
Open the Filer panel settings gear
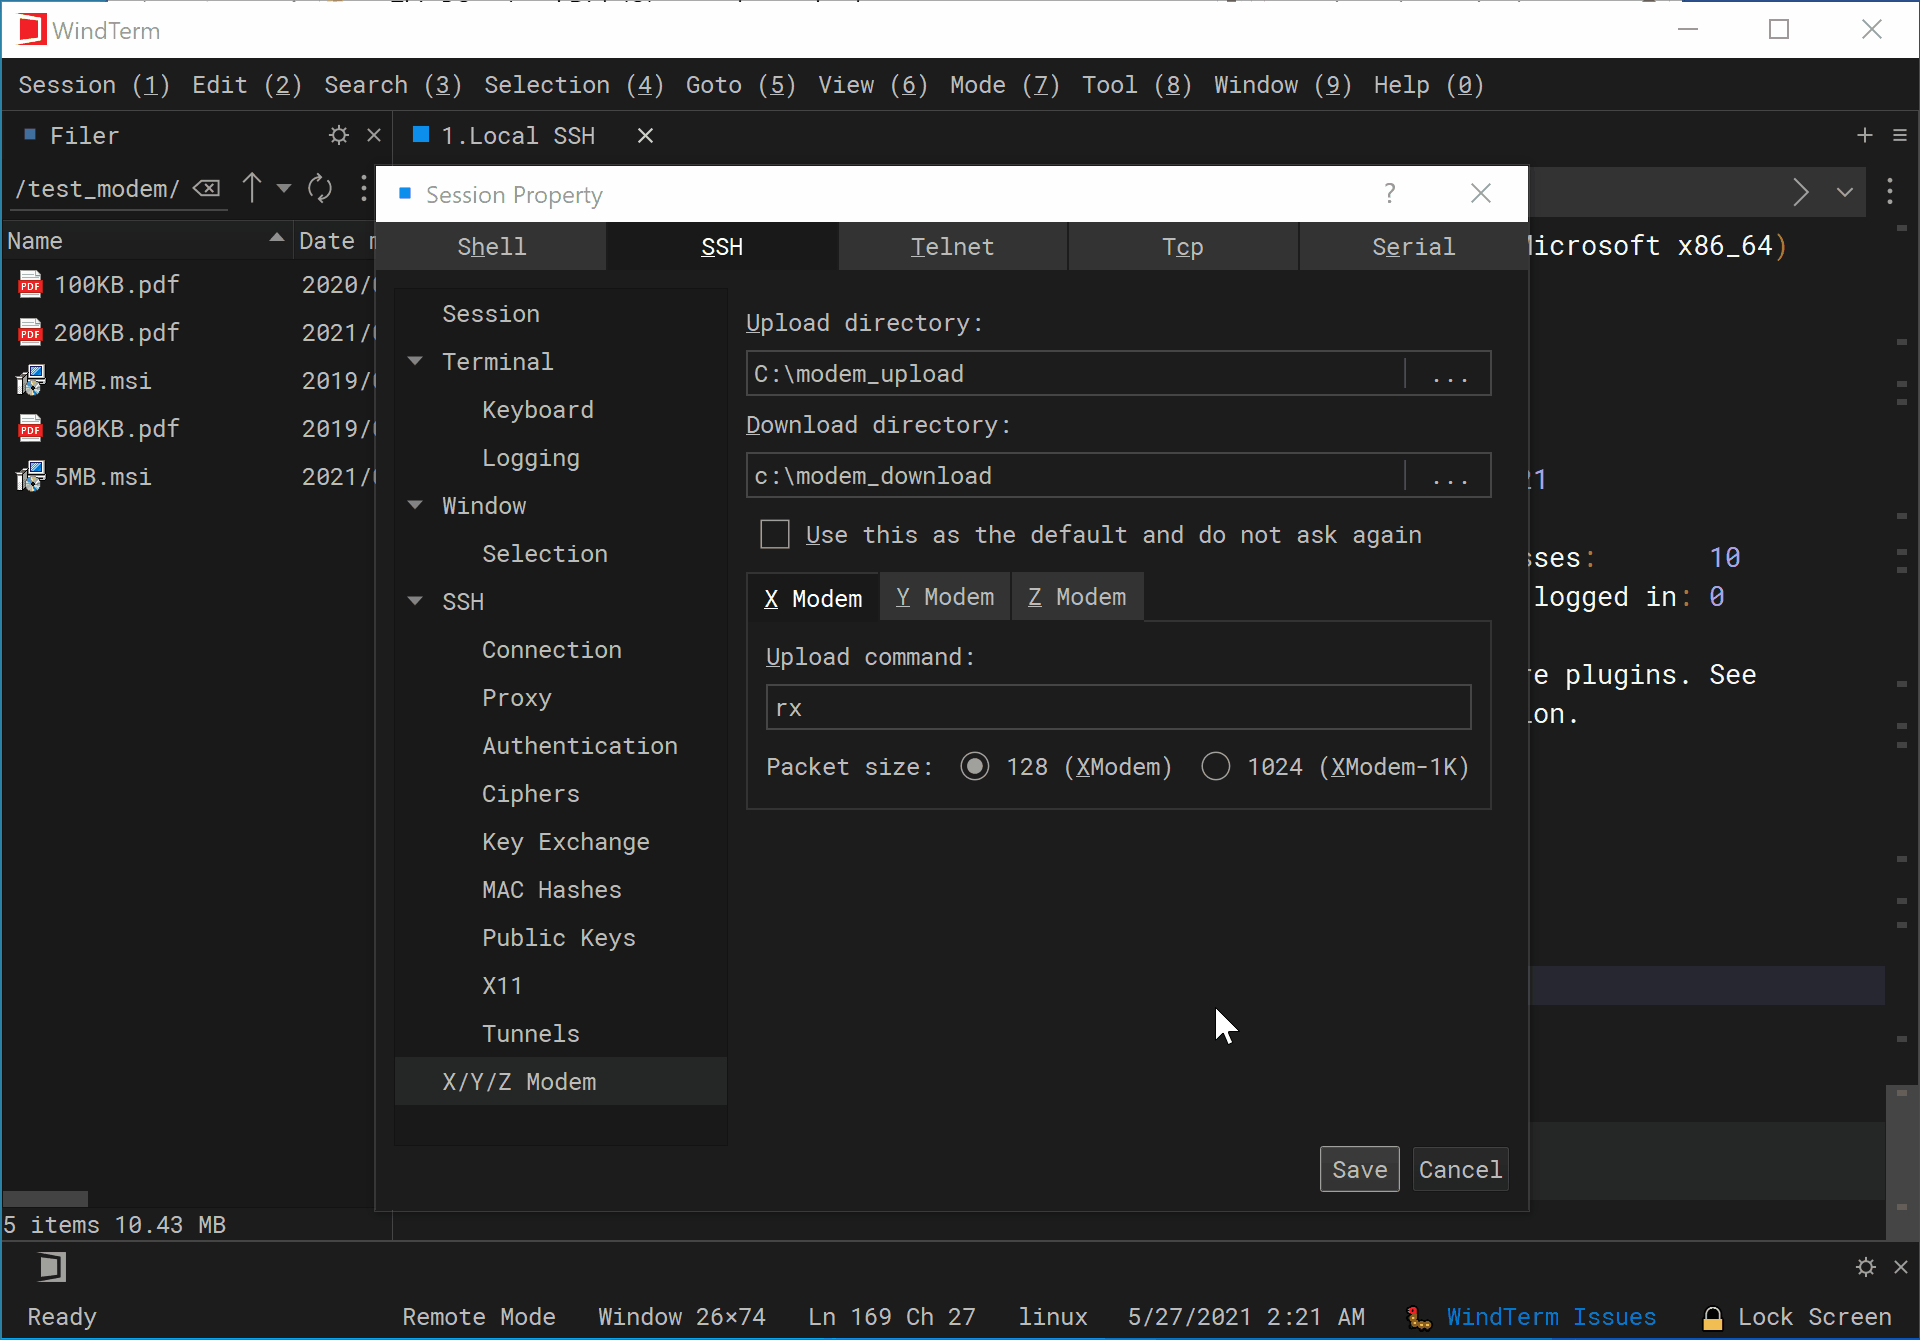tap(339, 135)
